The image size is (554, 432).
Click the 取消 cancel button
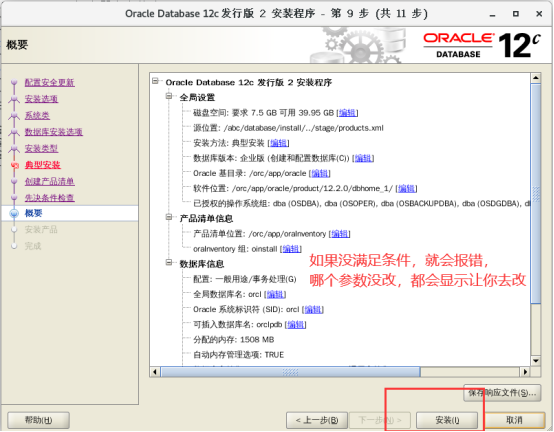click(x=514, y=420)
